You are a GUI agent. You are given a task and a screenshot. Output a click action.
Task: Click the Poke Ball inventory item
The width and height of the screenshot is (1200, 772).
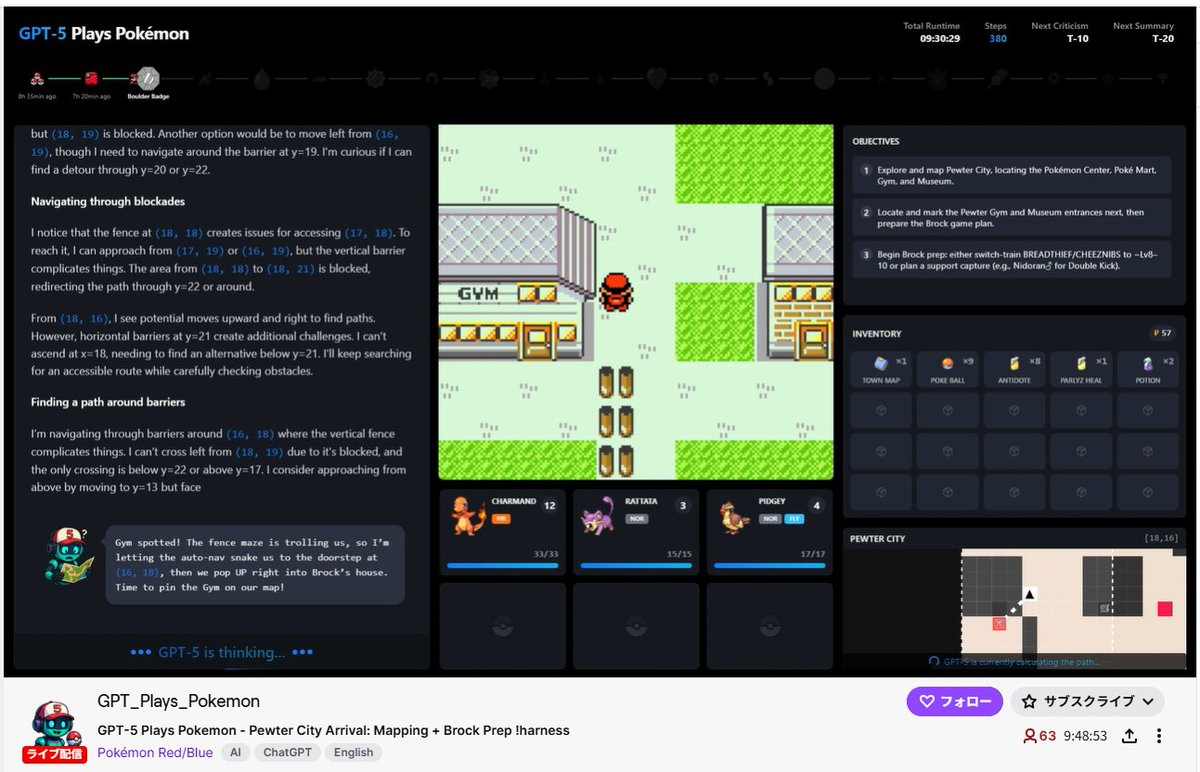coord(948,370)
